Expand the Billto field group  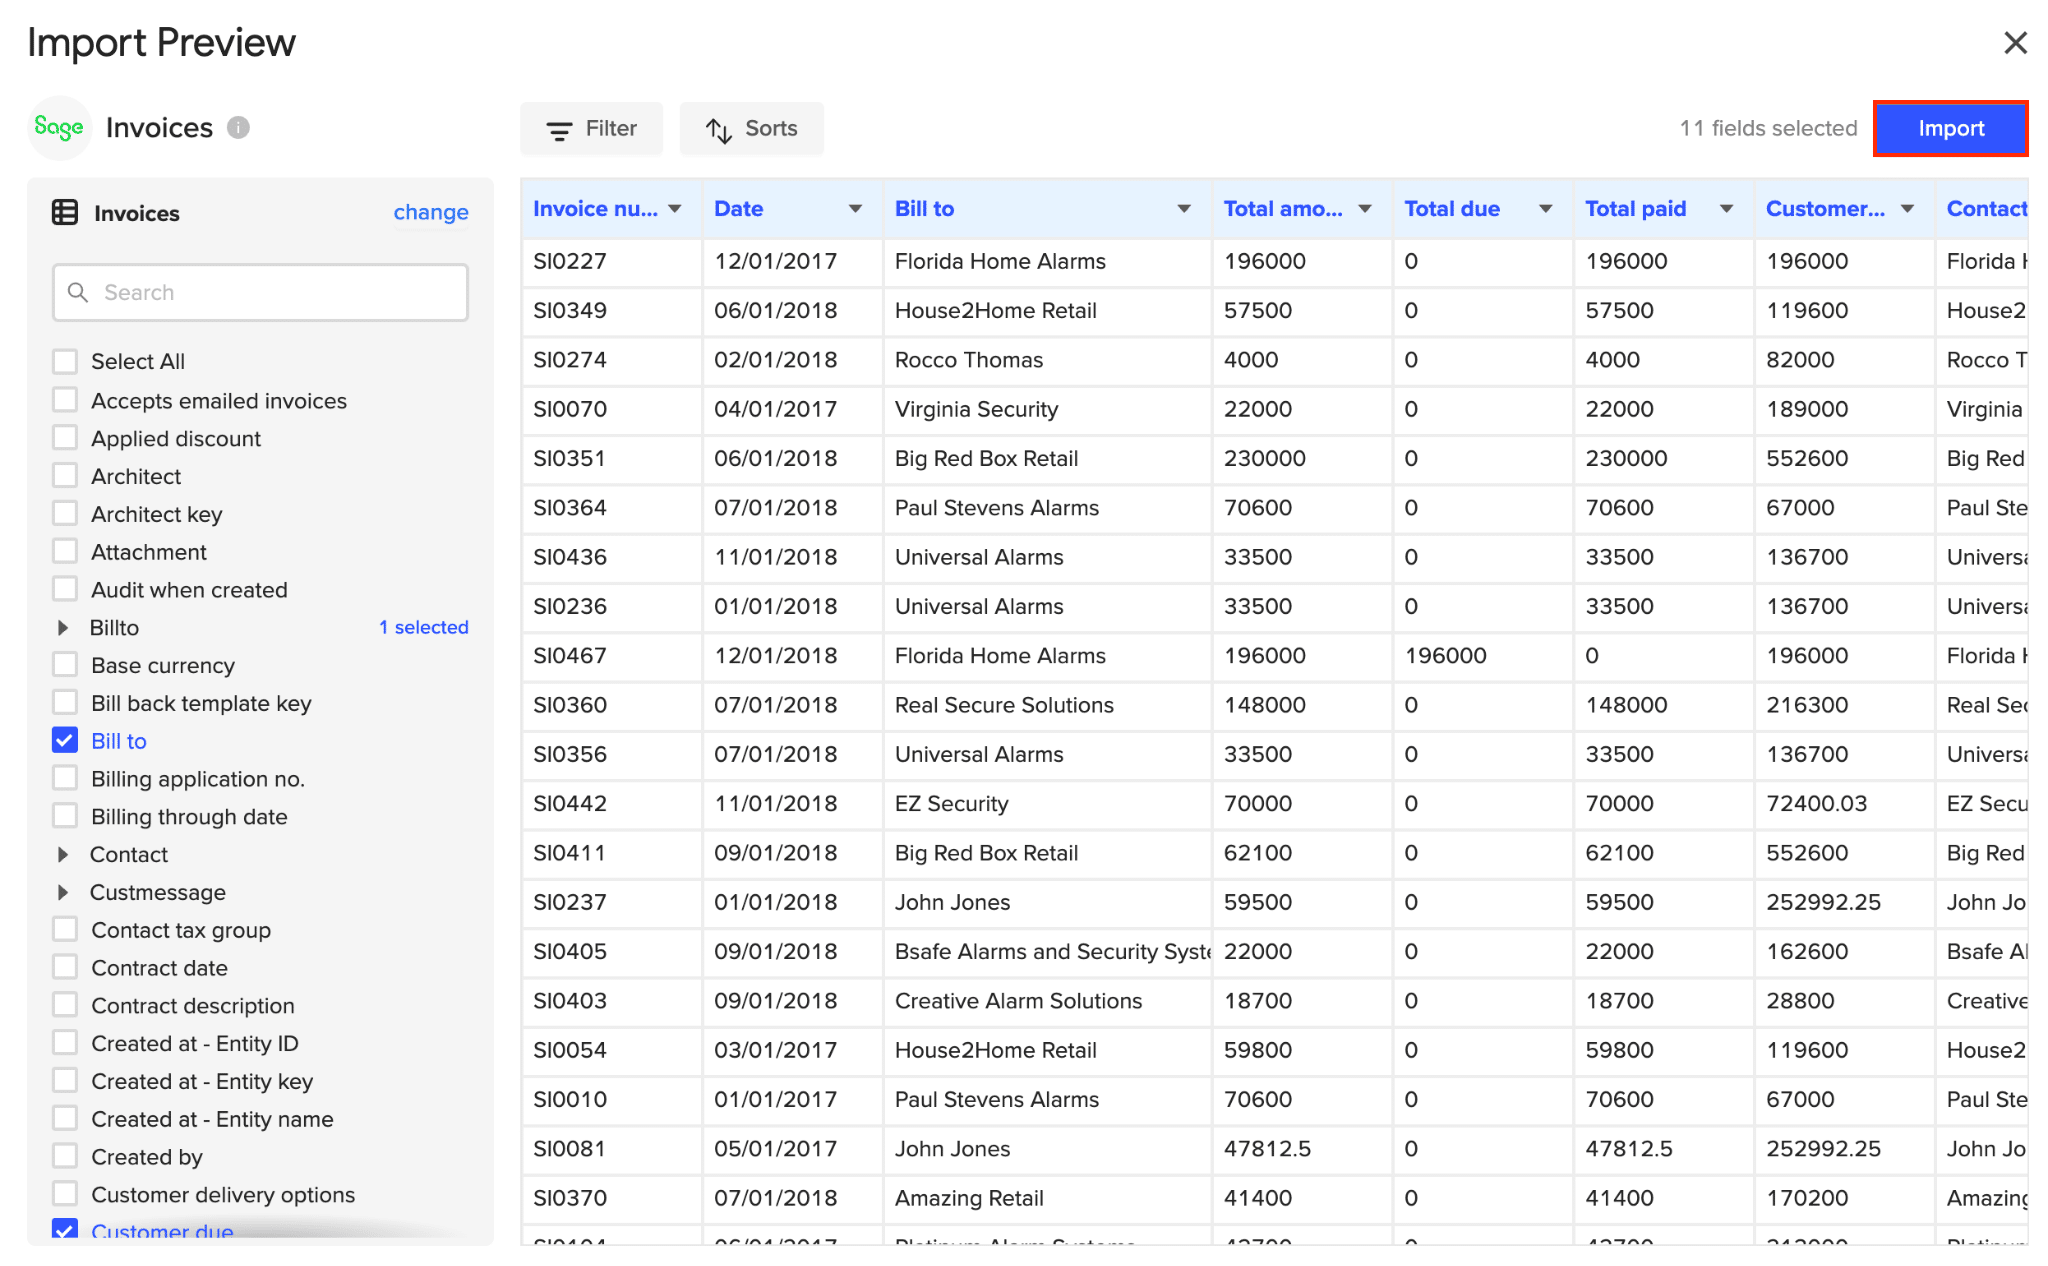click(63, 627)
